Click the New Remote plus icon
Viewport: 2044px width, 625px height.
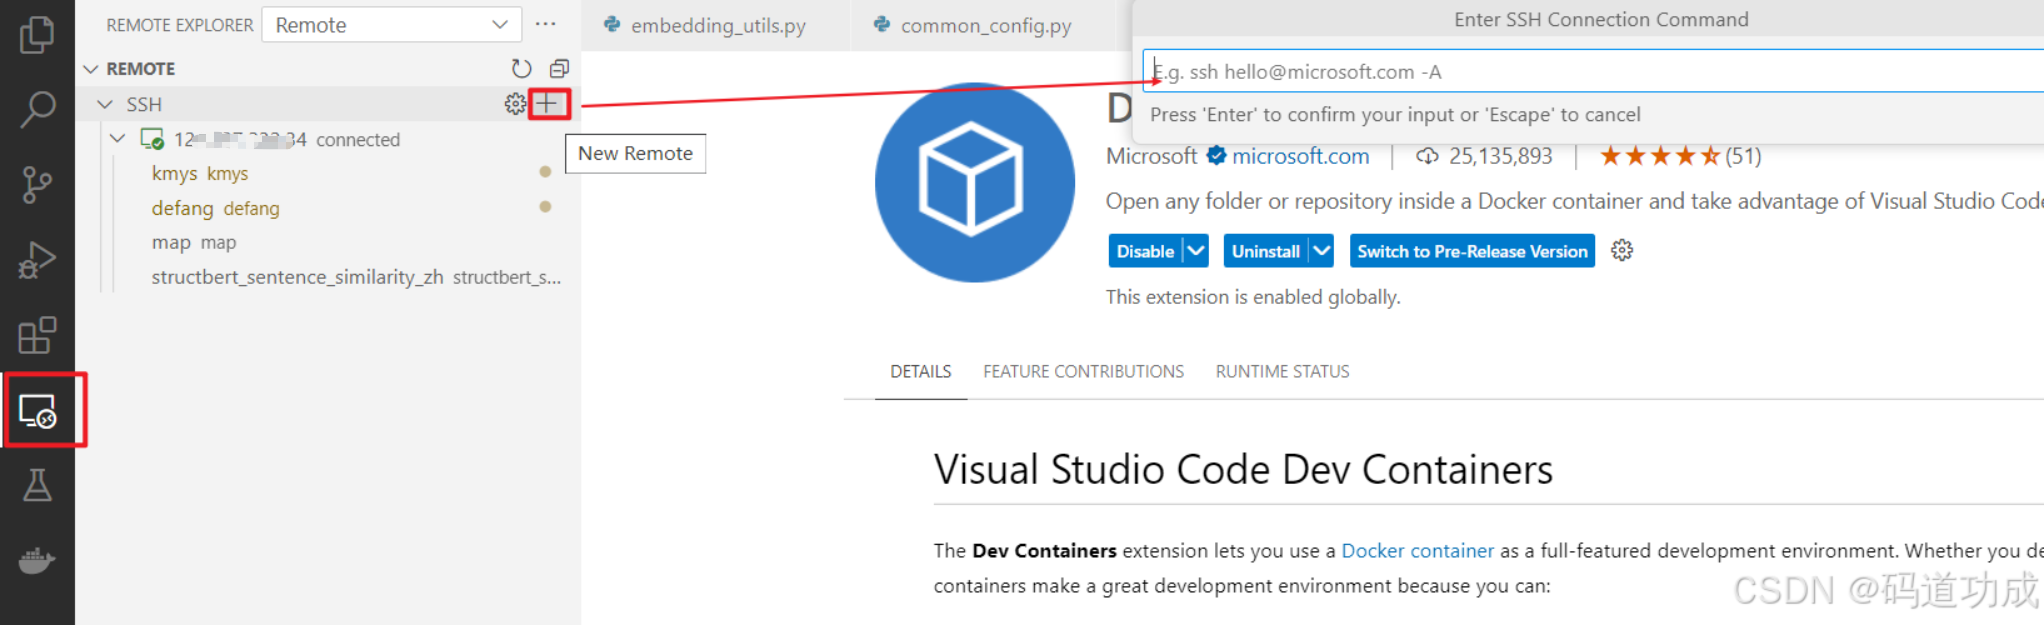tap(547, 103)
